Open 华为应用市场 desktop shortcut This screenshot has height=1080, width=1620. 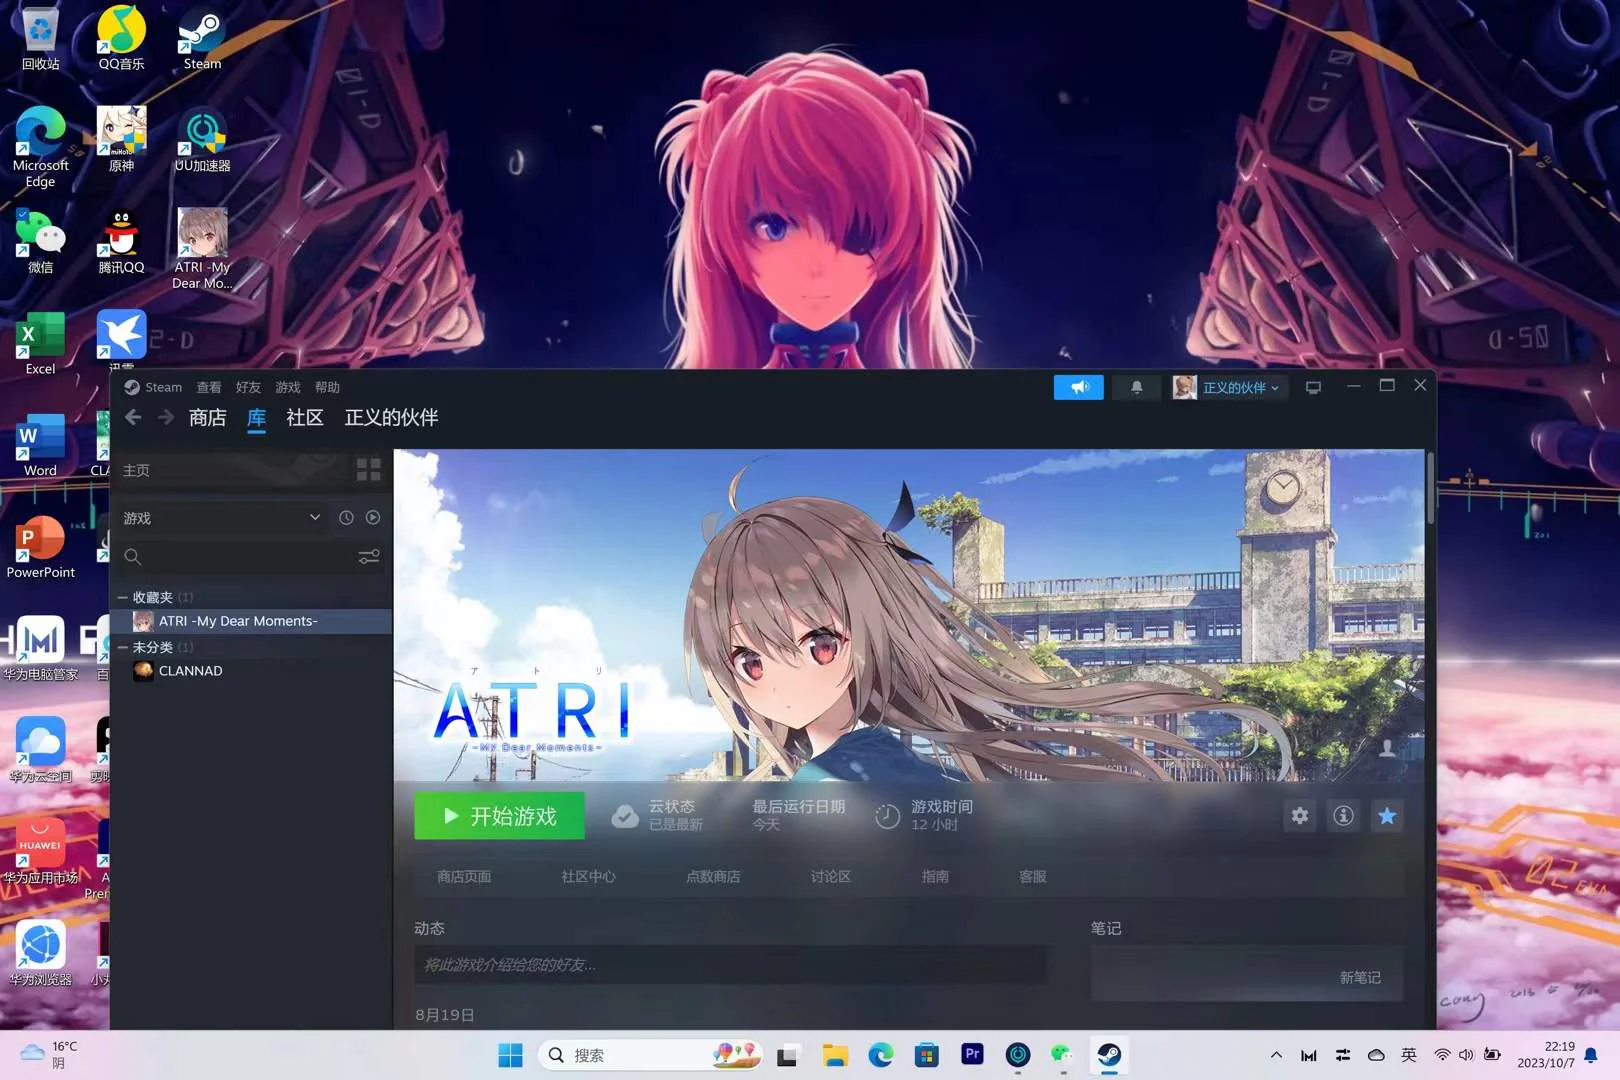point(40,852)
